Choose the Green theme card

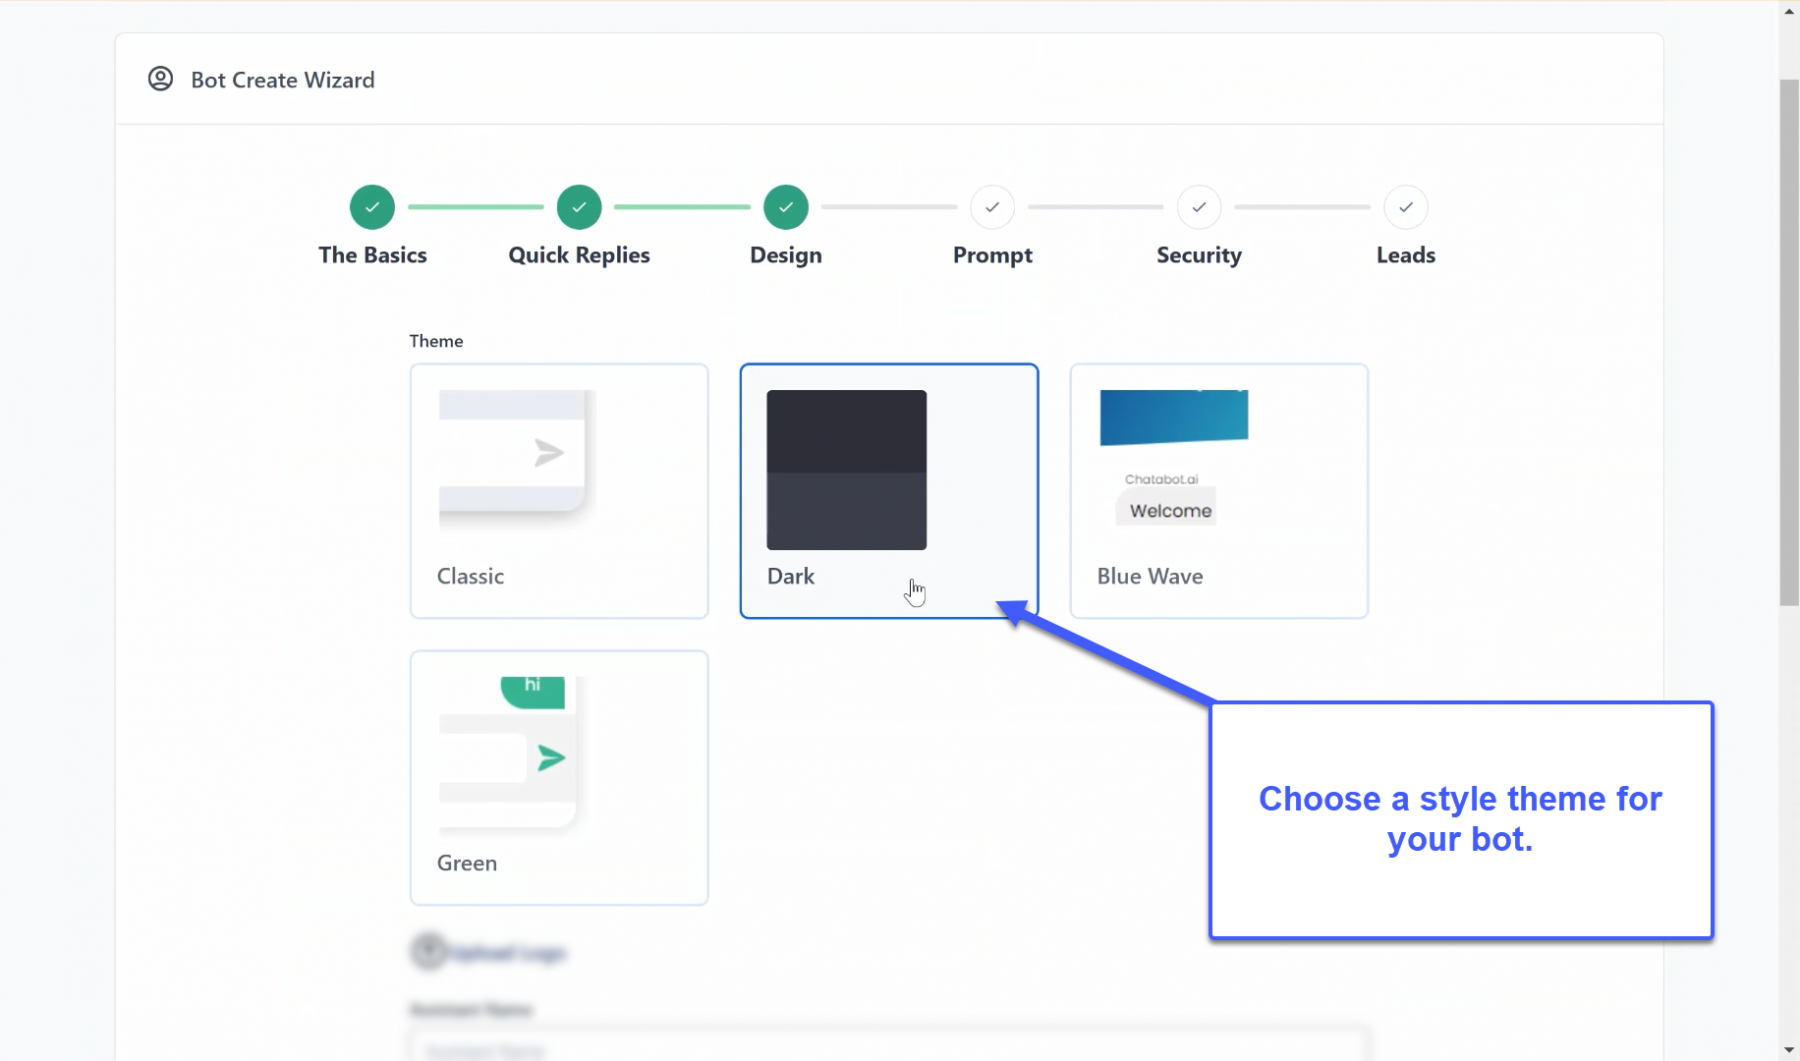click(x=559, y=778)
